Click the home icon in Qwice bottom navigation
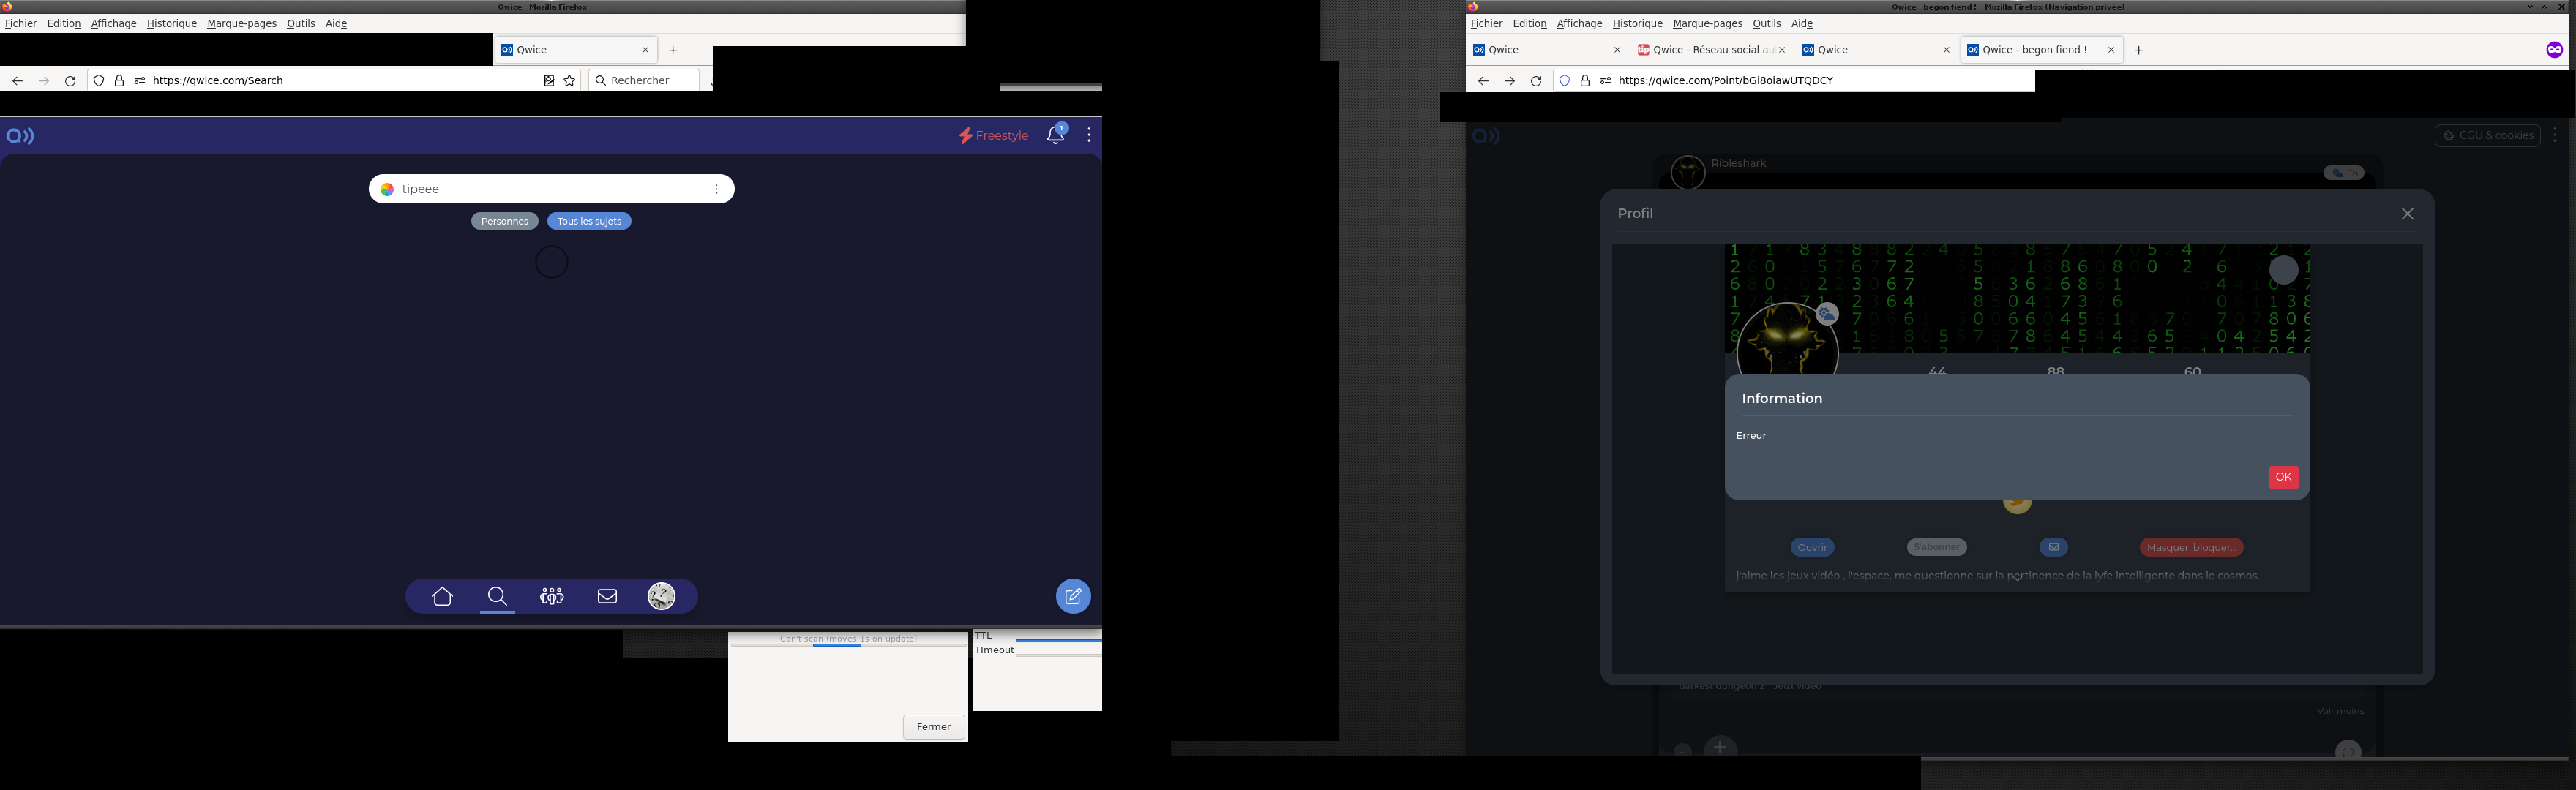The image size is (2576, 790). pos(442,597)
